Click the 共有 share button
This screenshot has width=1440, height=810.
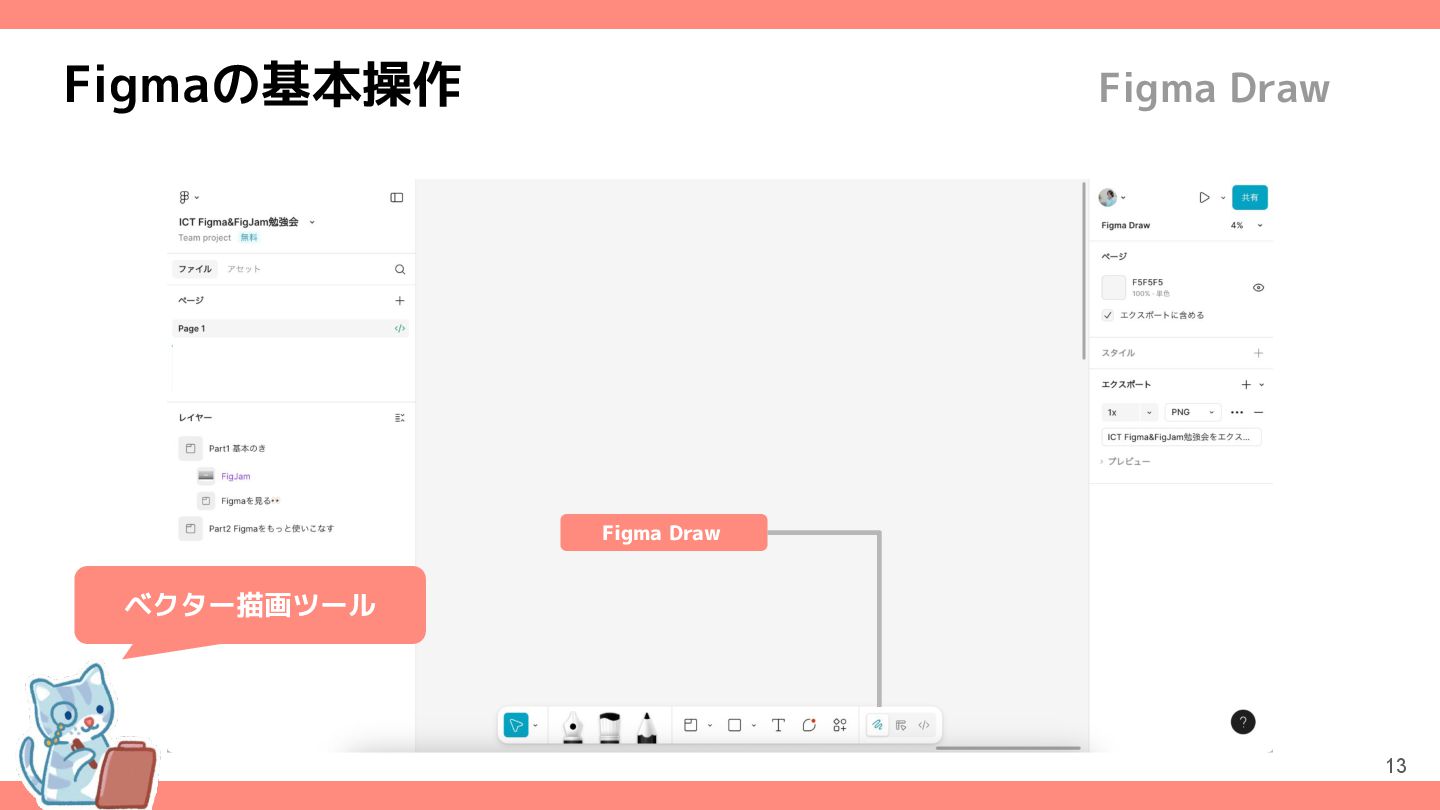(1250, 197)
